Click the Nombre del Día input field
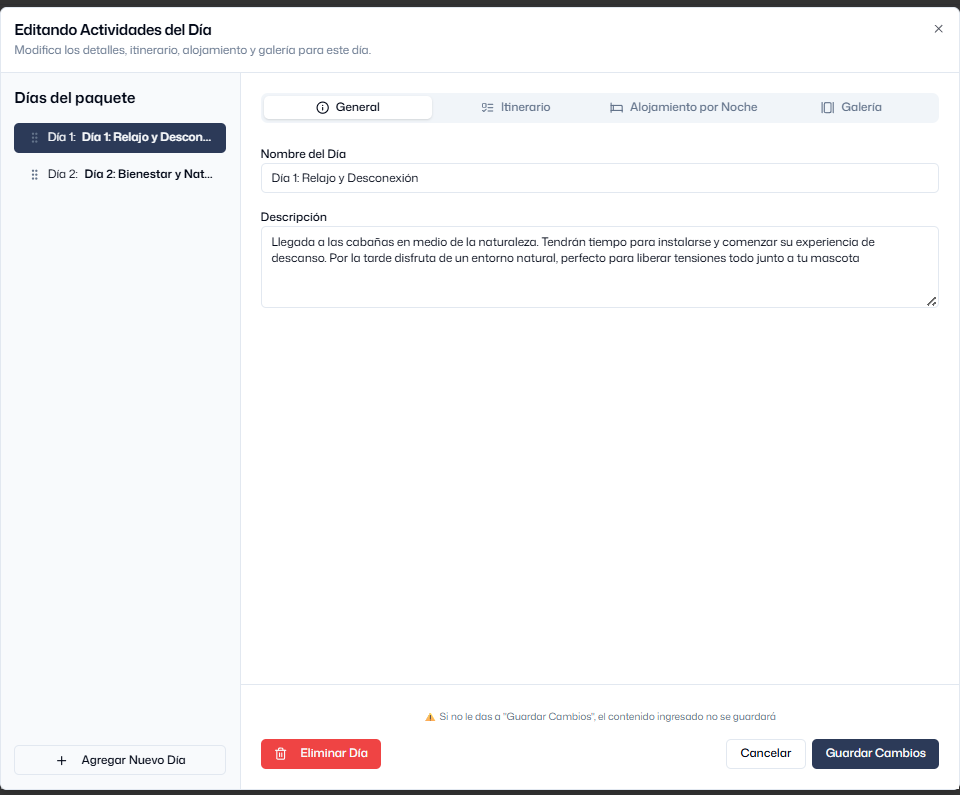 pos(599,177)
